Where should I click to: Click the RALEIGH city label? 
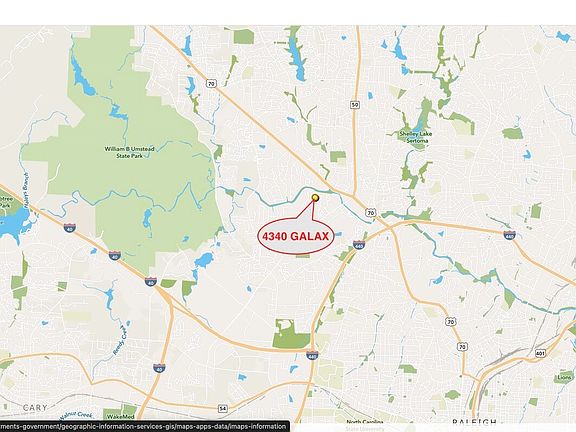pyautogui.click(x=474, y=422)
